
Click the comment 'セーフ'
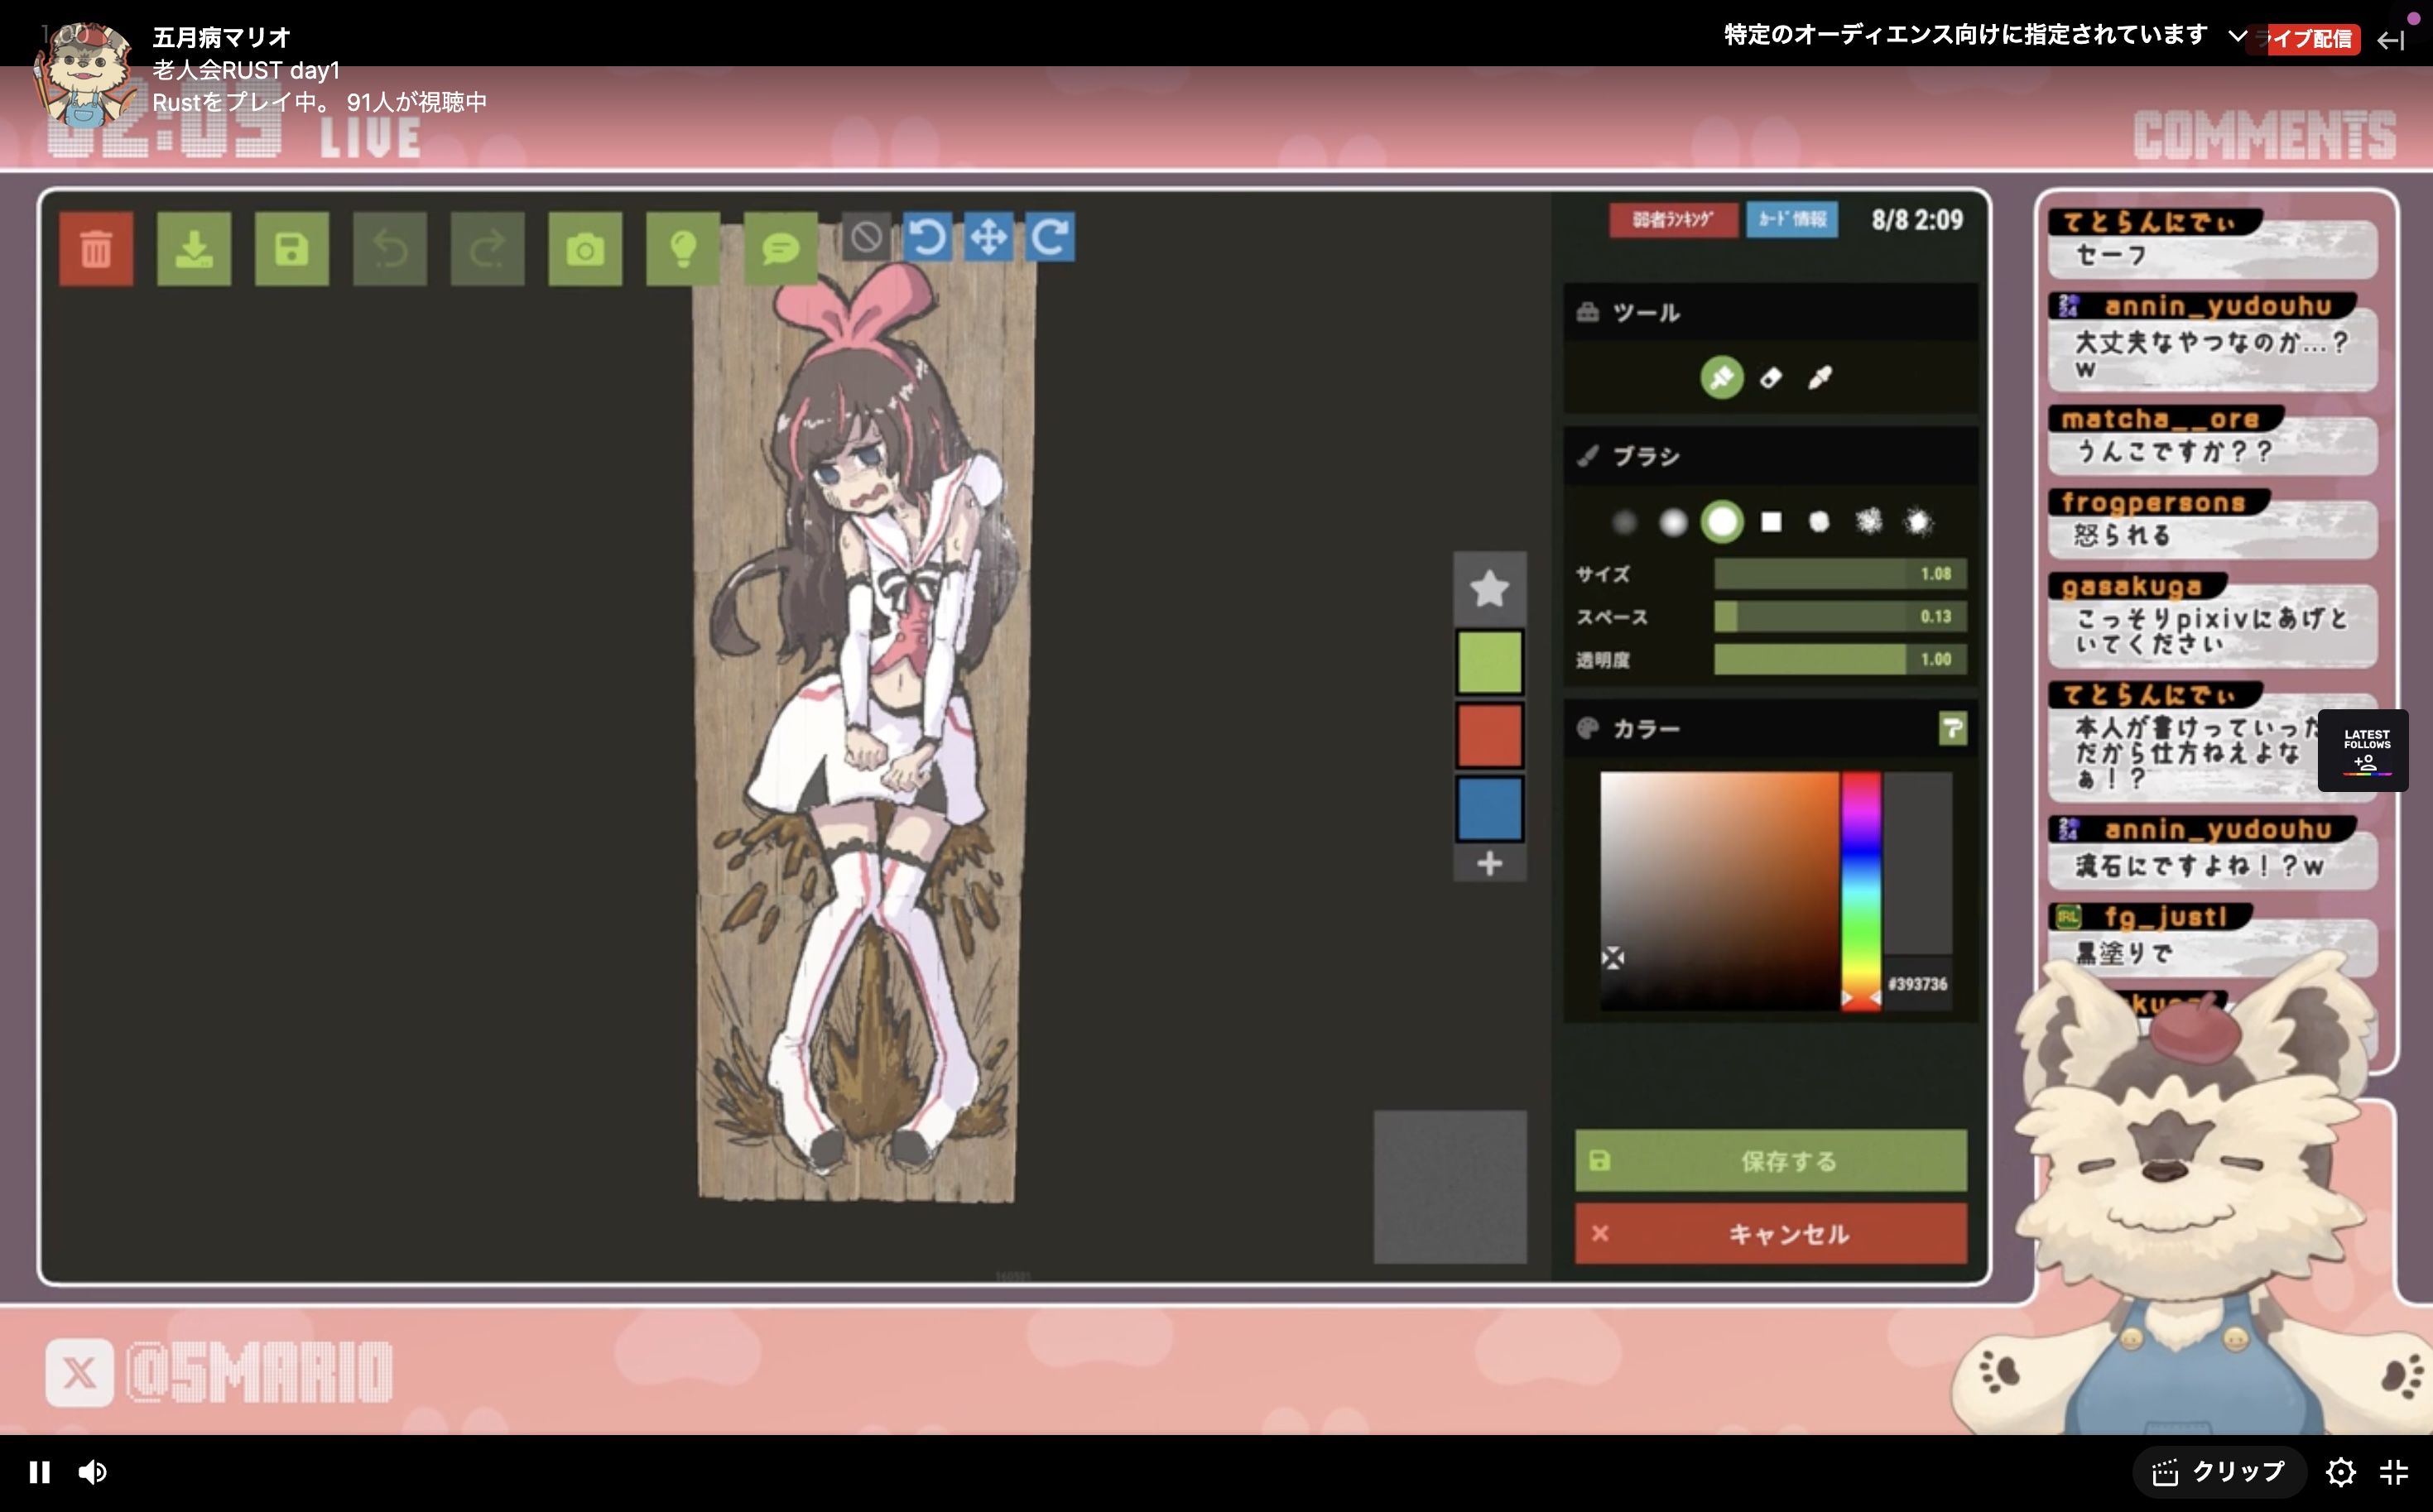click(2112, 255)
